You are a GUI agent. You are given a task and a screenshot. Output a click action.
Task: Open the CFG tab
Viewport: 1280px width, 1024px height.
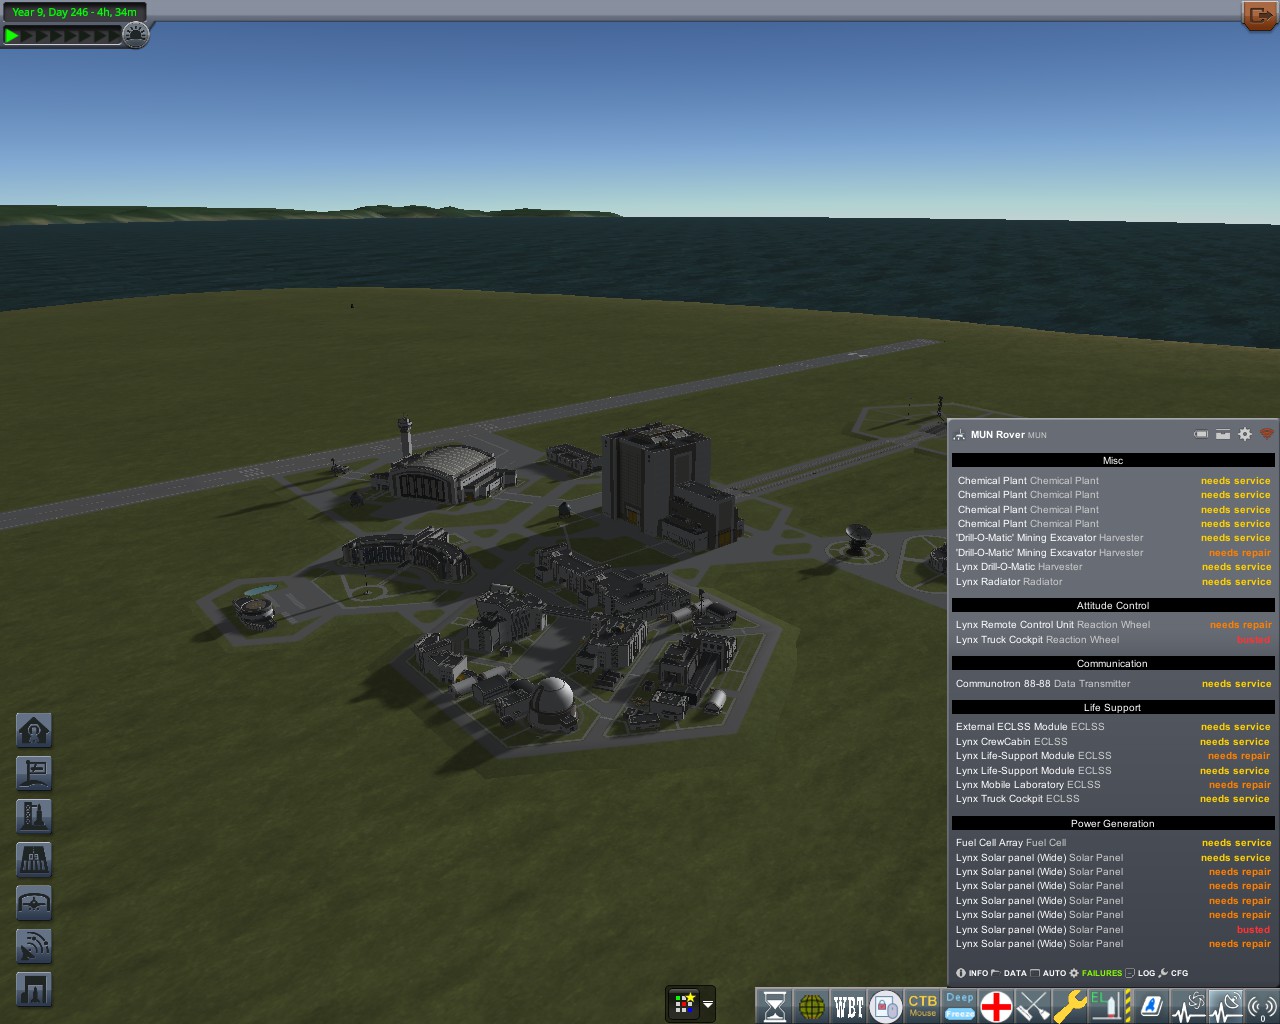click(1174, 973)
